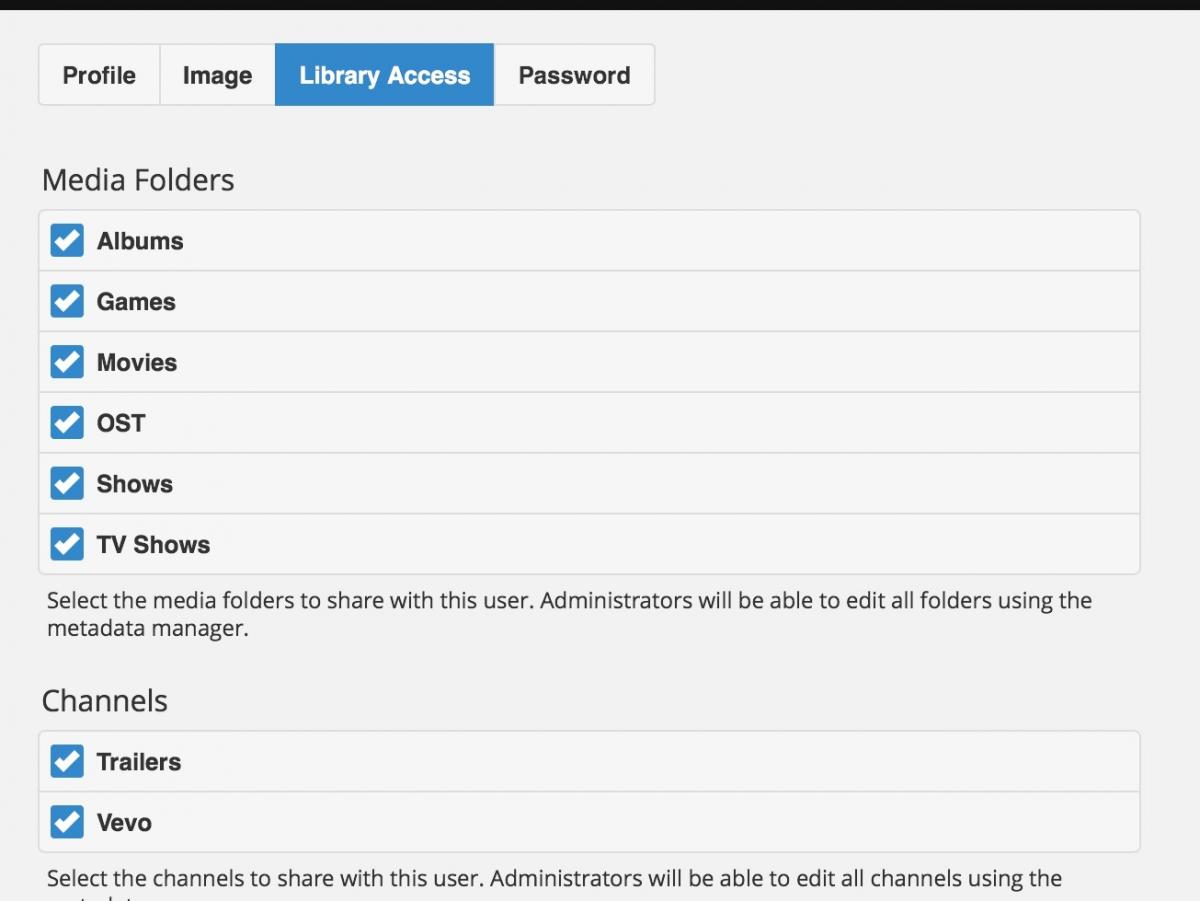
Task: Switch to the Profile tab
Action: click(99, 75)
